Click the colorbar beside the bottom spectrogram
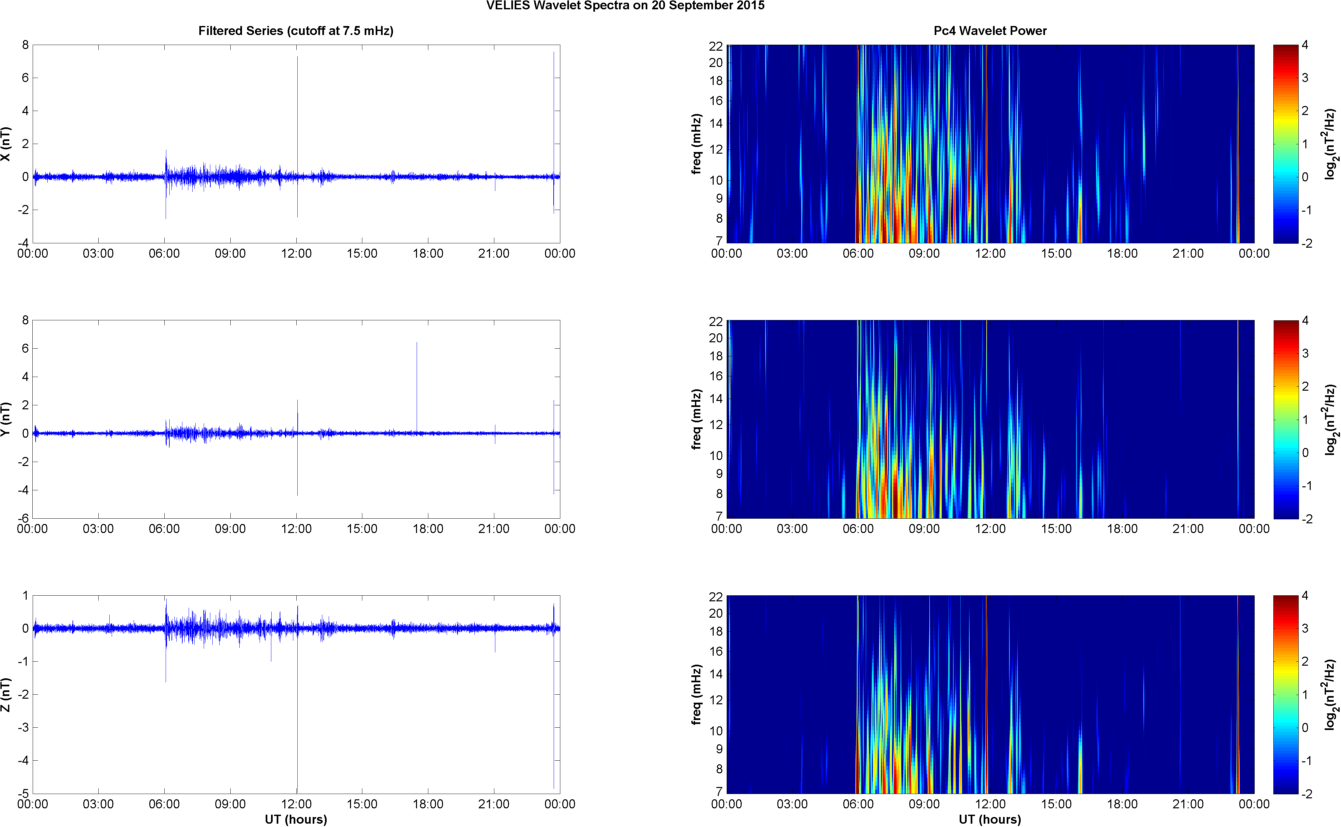This screenshot has width=1341, height=827. click(x=1286, y=693)
